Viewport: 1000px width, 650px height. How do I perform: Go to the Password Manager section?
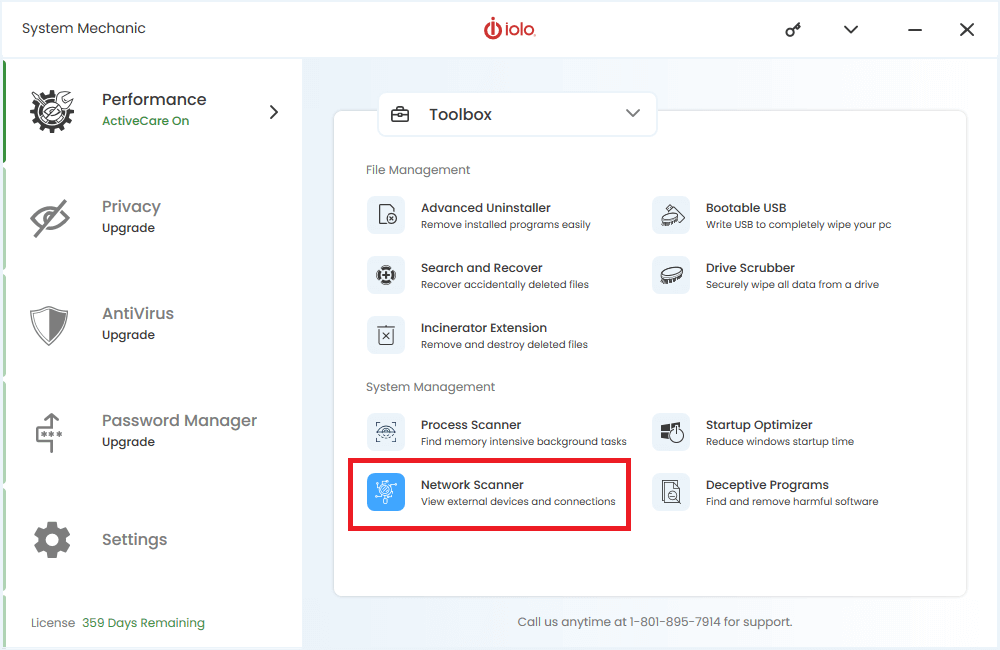[x=179, y=430]
